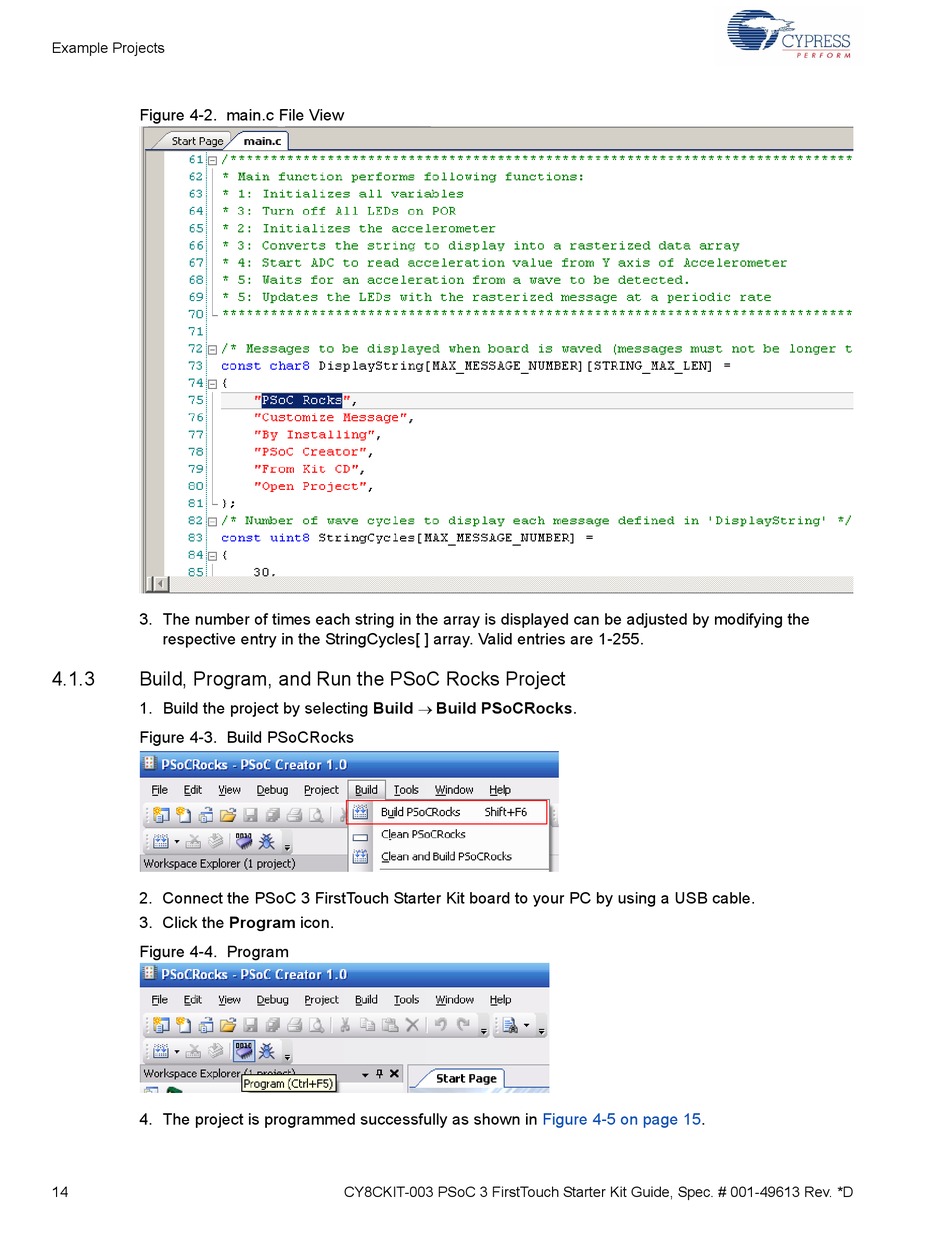This screenshot has height=1241, width=950.
Task: Follow the Figure 4-5 on page 15 link
Action: tap(622, 1119)
